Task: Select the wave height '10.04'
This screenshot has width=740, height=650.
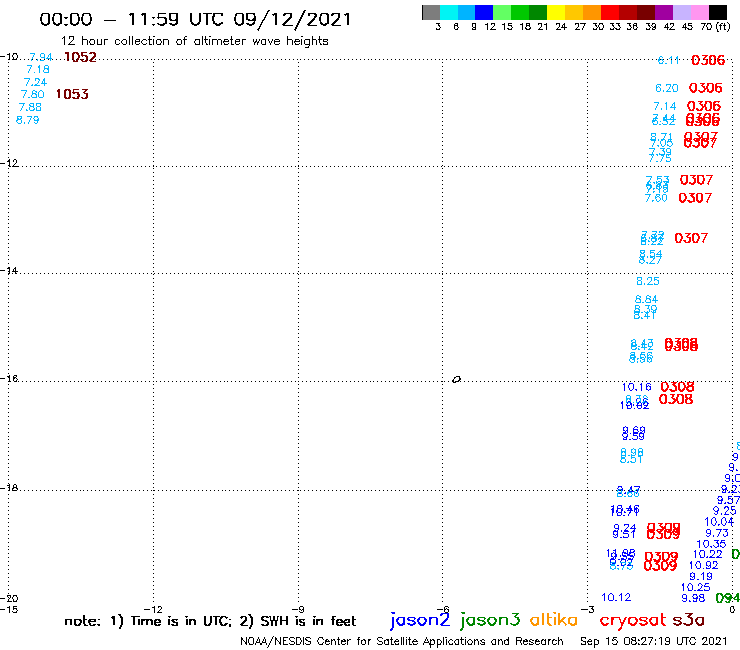Action: [x=719, y=522]
